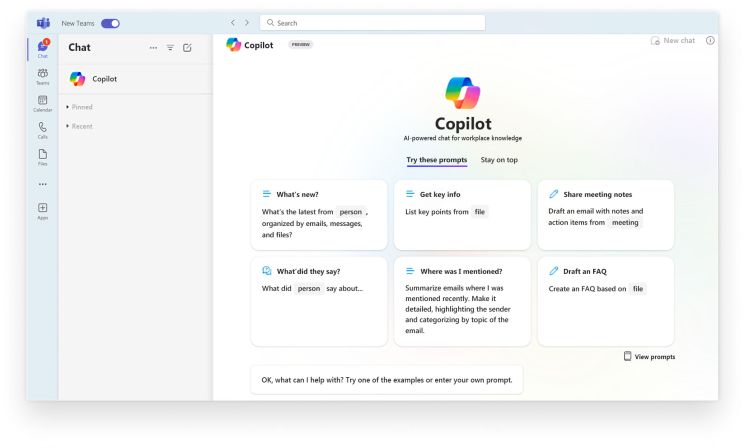
Task: Click person placeholder in What's new? card
Action: [351, 212]
